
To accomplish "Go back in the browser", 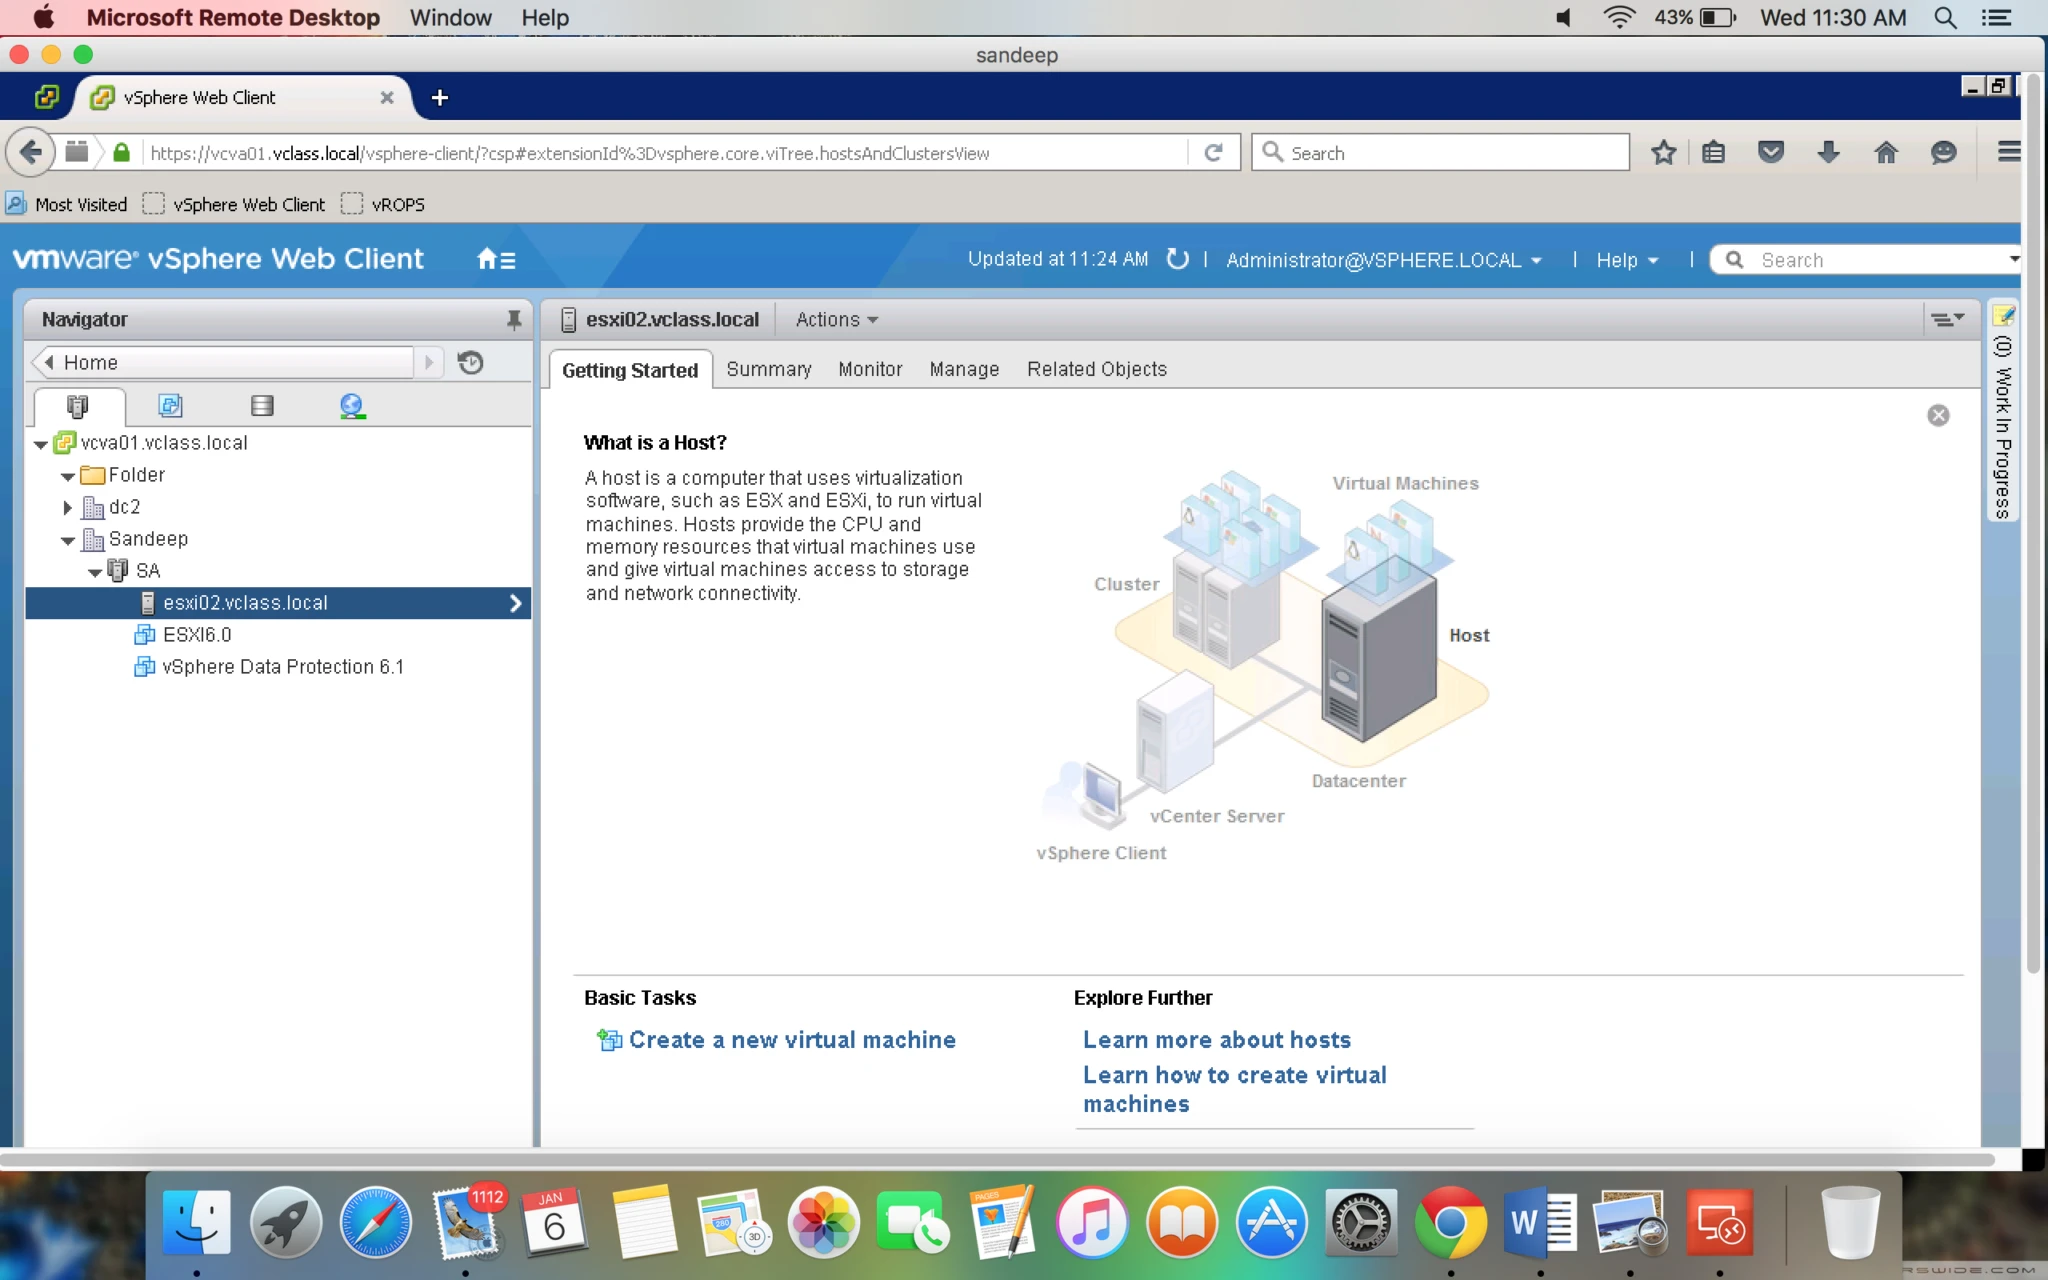I will coord(30,152).
